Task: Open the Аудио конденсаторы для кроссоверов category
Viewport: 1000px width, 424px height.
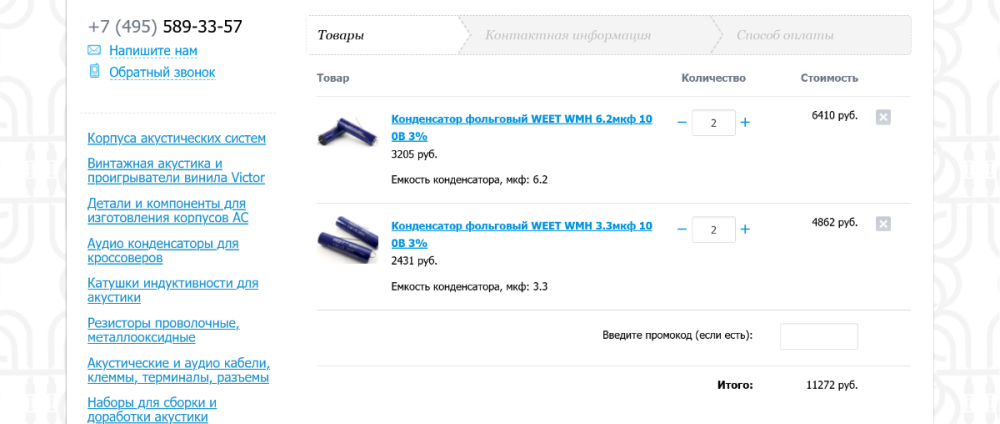Action: 163,250
